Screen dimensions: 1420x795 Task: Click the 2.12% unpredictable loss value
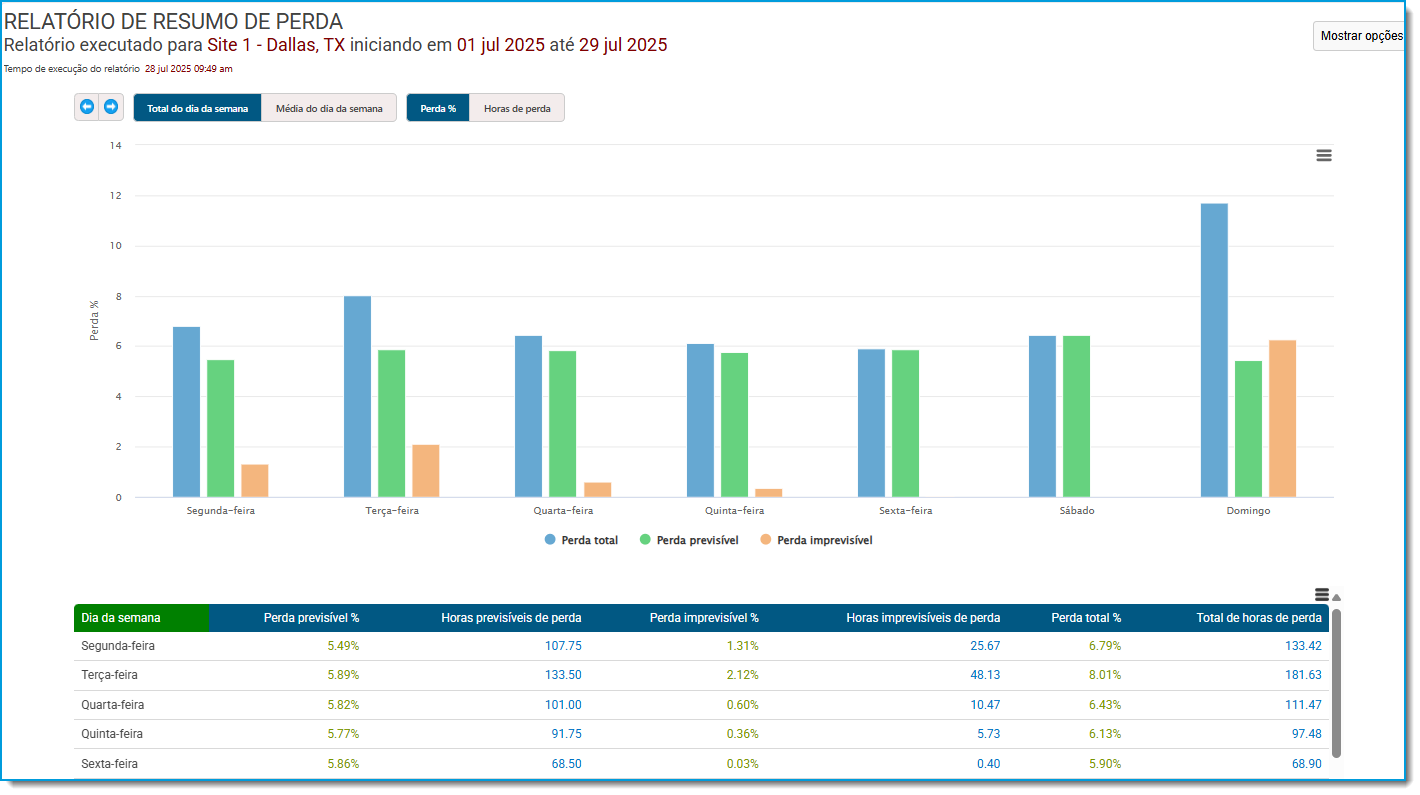tap(743, 675)
